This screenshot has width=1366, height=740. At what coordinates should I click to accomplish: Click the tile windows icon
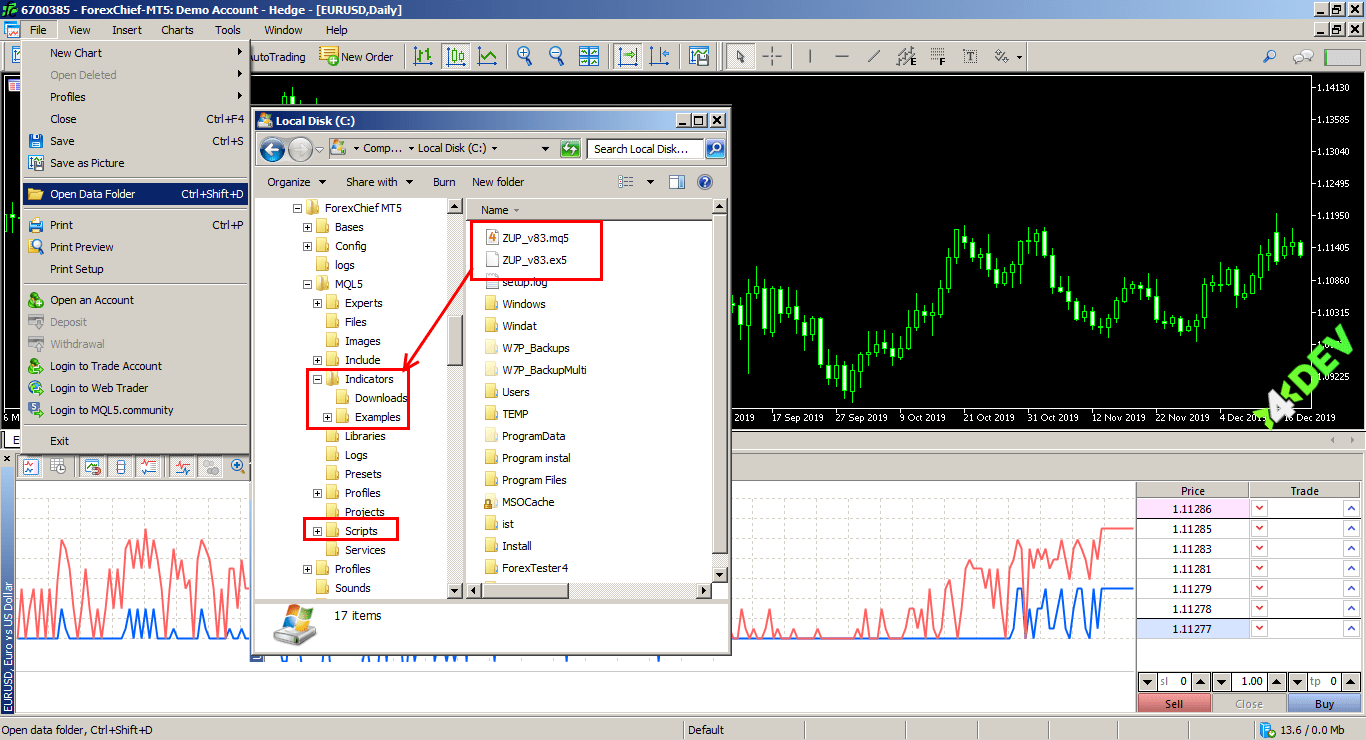coord(589,57)
